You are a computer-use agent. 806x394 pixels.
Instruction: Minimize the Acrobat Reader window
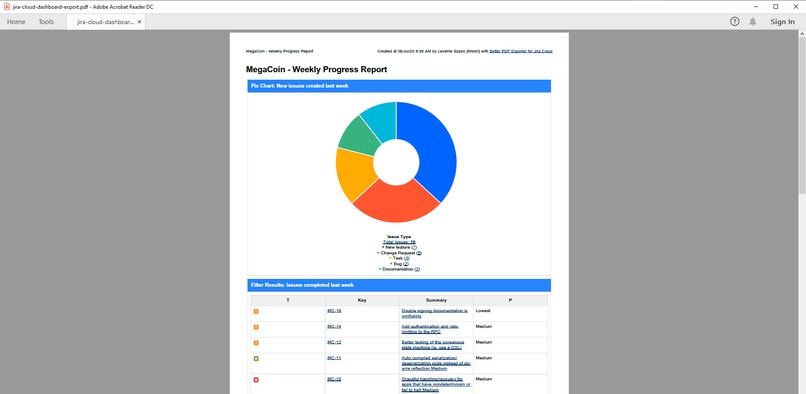[756, 7]
